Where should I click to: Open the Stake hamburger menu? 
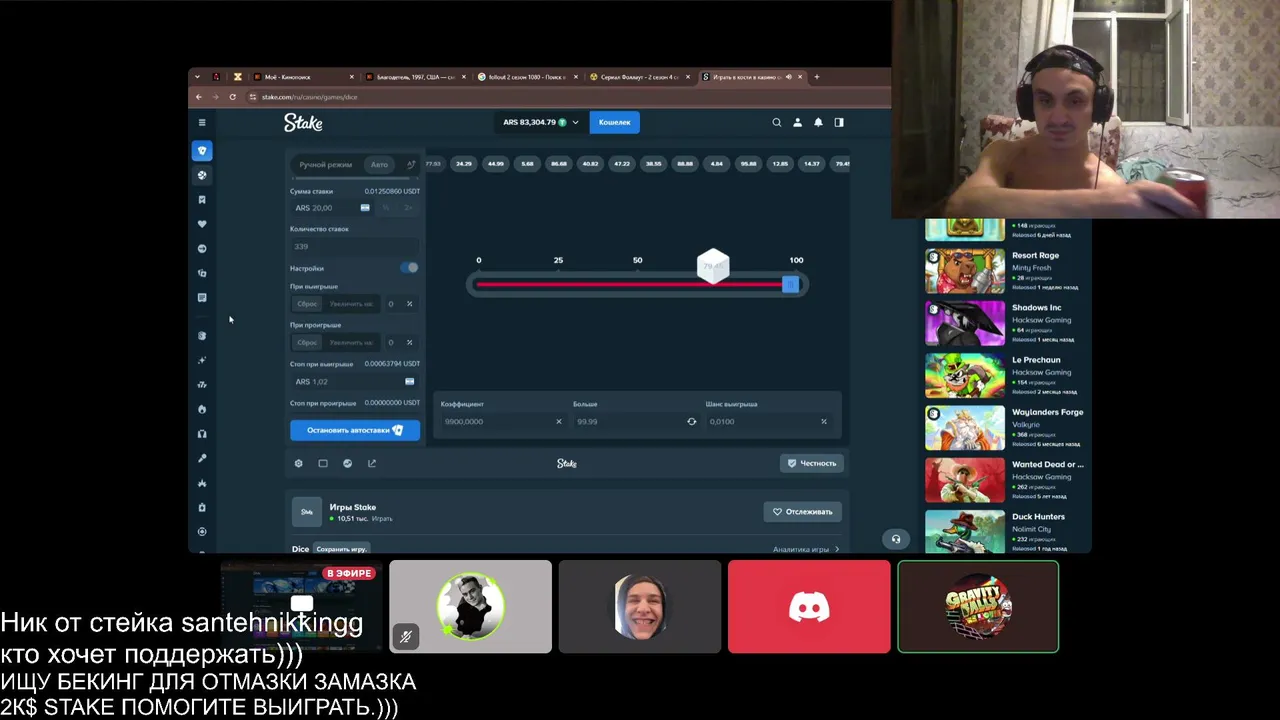[x=202, y=122]
